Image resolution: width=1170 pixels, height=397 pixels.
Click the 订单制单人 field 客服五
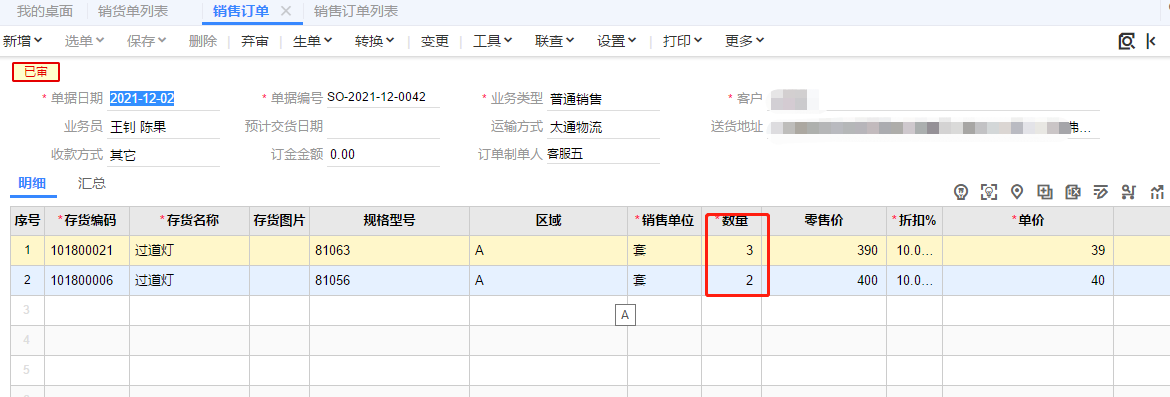point(604,155)
